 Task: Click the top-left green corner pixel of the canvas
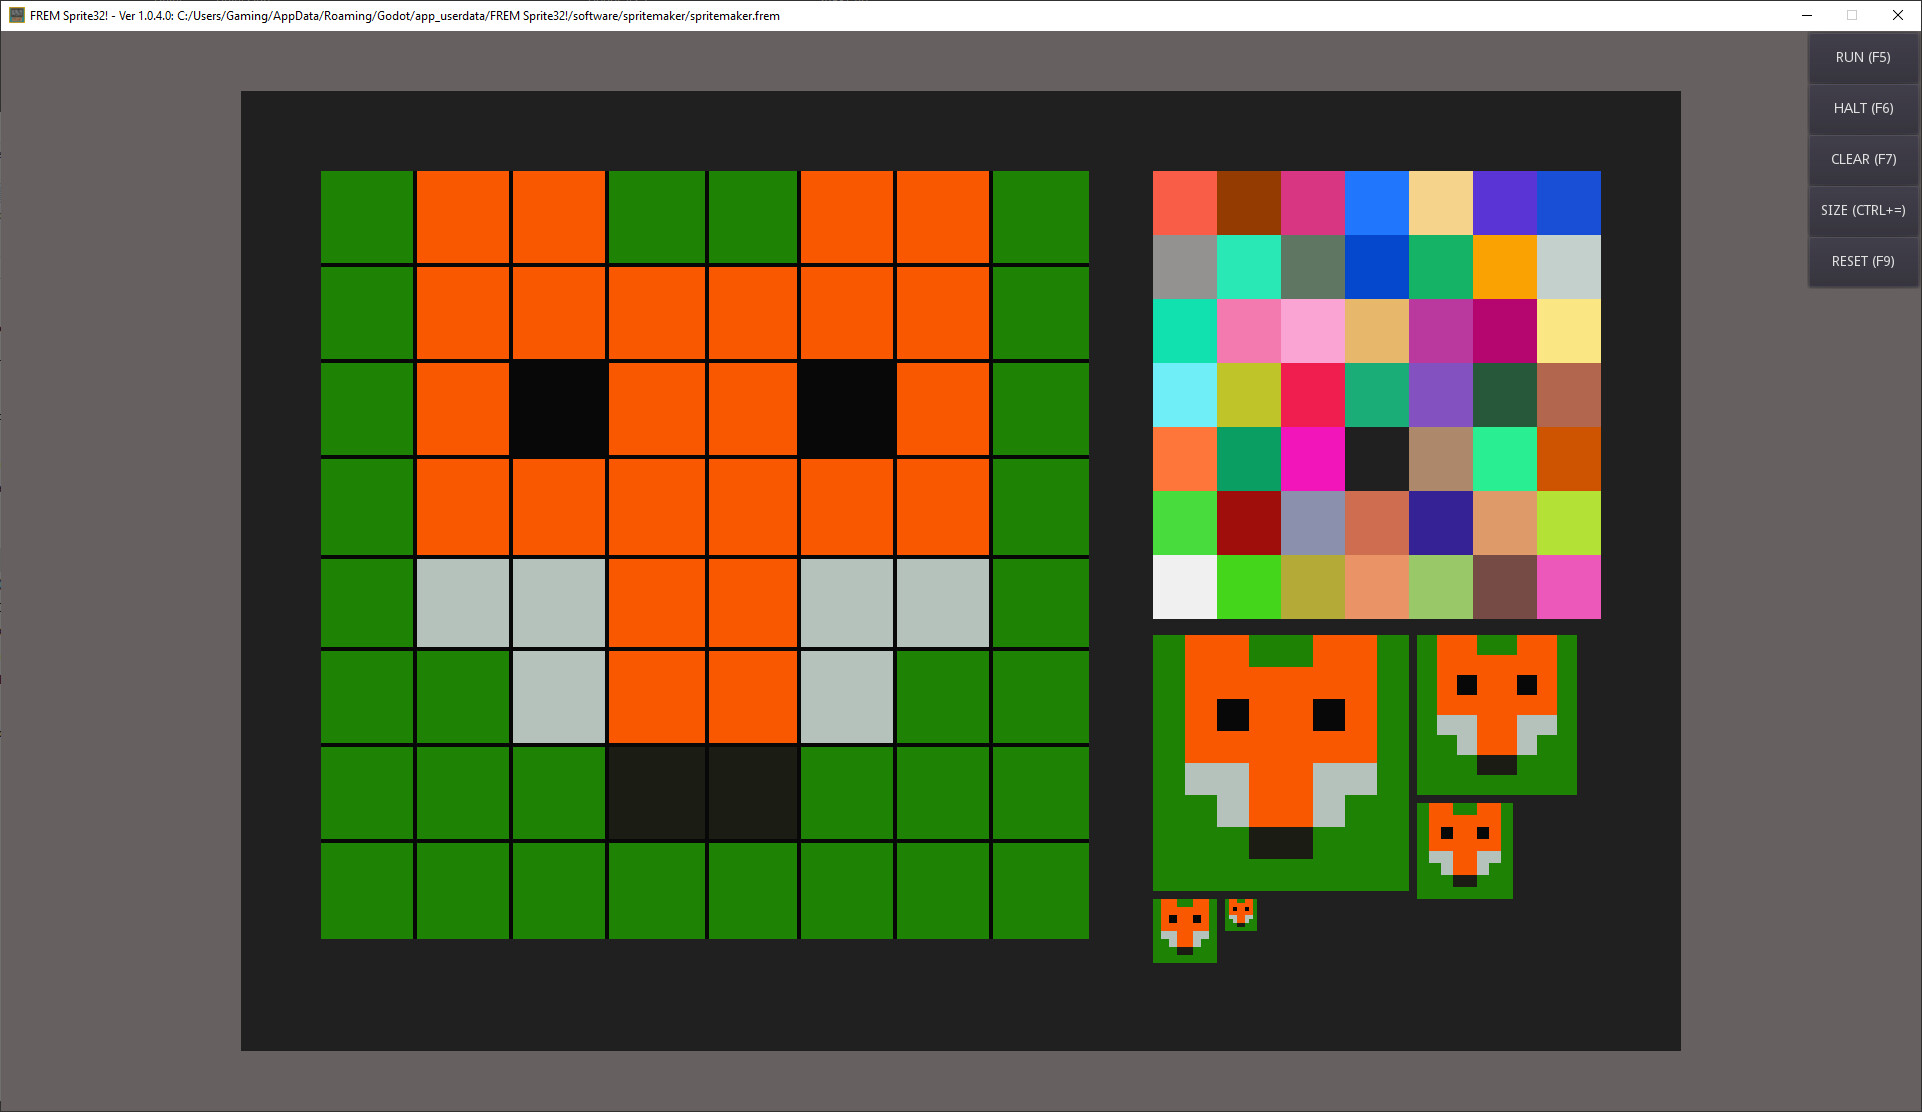tap(366, 217)
